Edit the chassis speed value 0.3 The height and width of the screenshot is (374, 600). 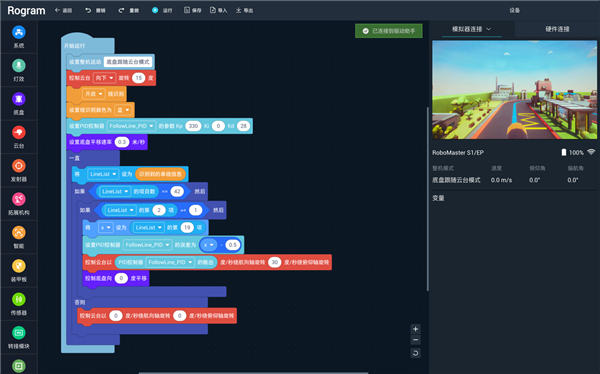coord(122,142)
